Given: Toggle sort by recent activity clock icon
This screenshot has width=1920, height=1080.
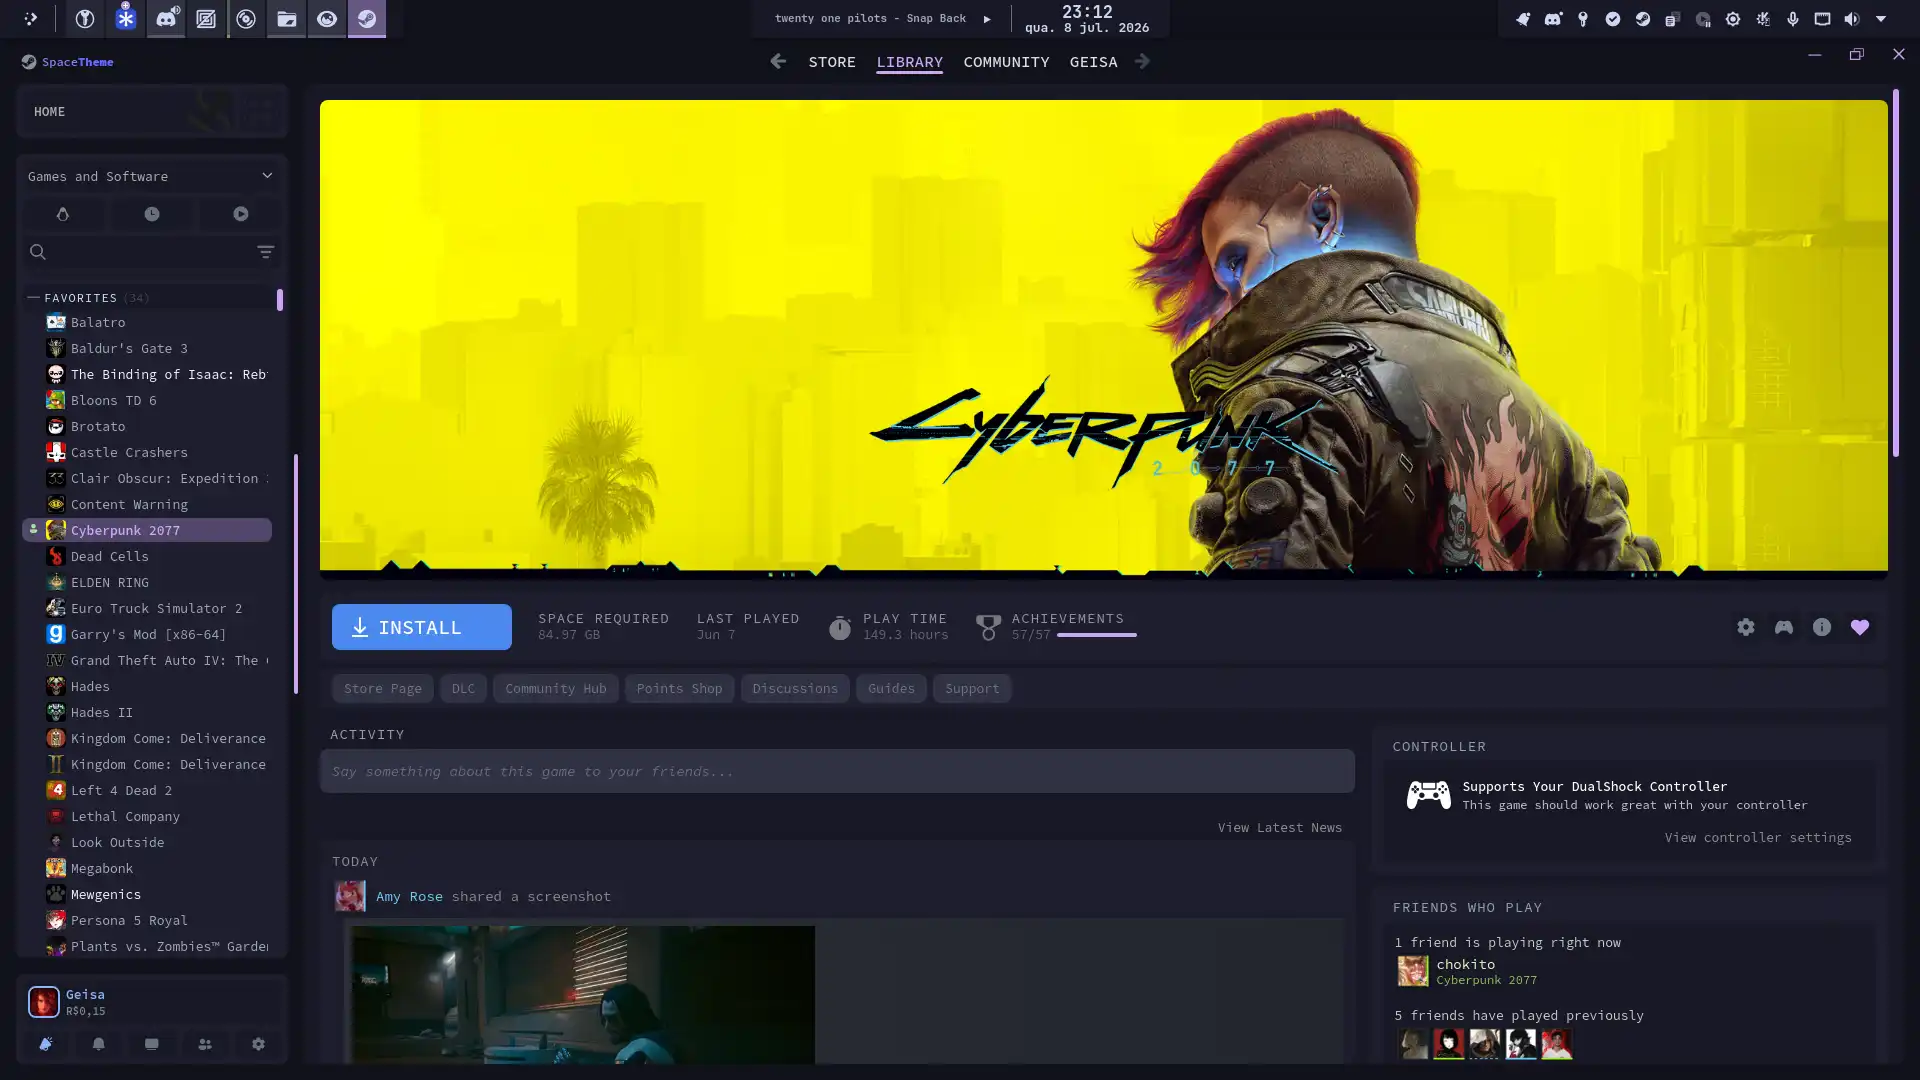Looking at the screenshot, I should tap(151, 214).
